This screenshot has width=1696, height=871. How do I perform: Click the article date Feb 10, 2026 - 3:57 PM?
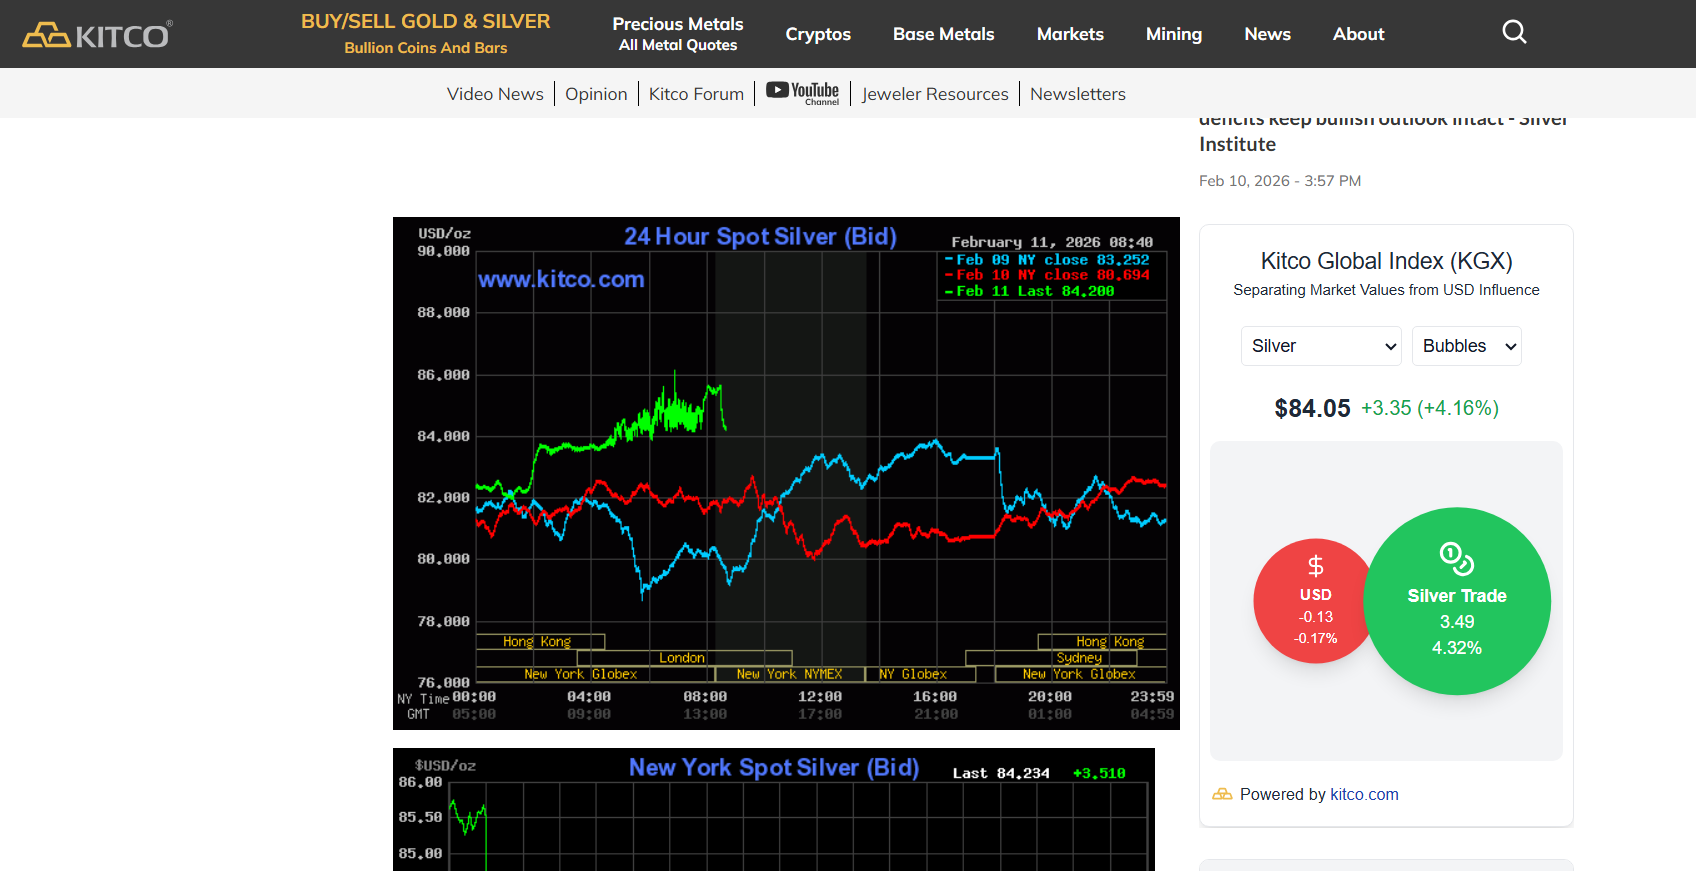click(x=1280, y=181)
